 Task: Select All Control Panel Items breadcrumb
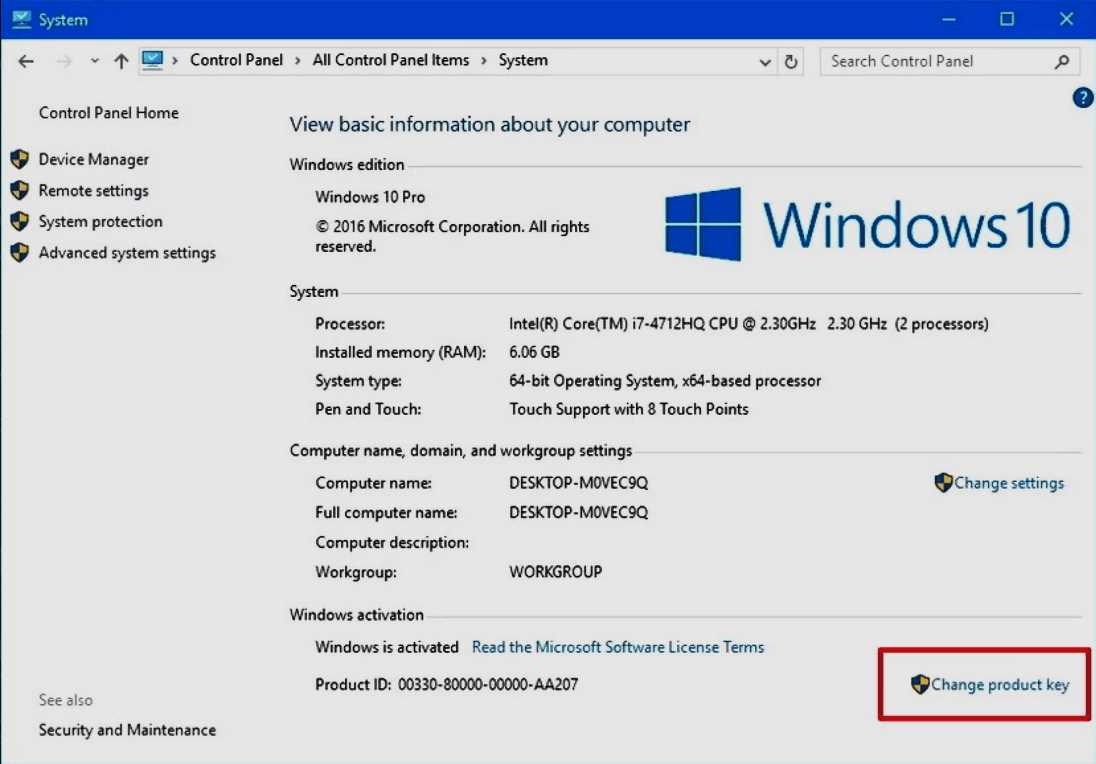point(390,60)
